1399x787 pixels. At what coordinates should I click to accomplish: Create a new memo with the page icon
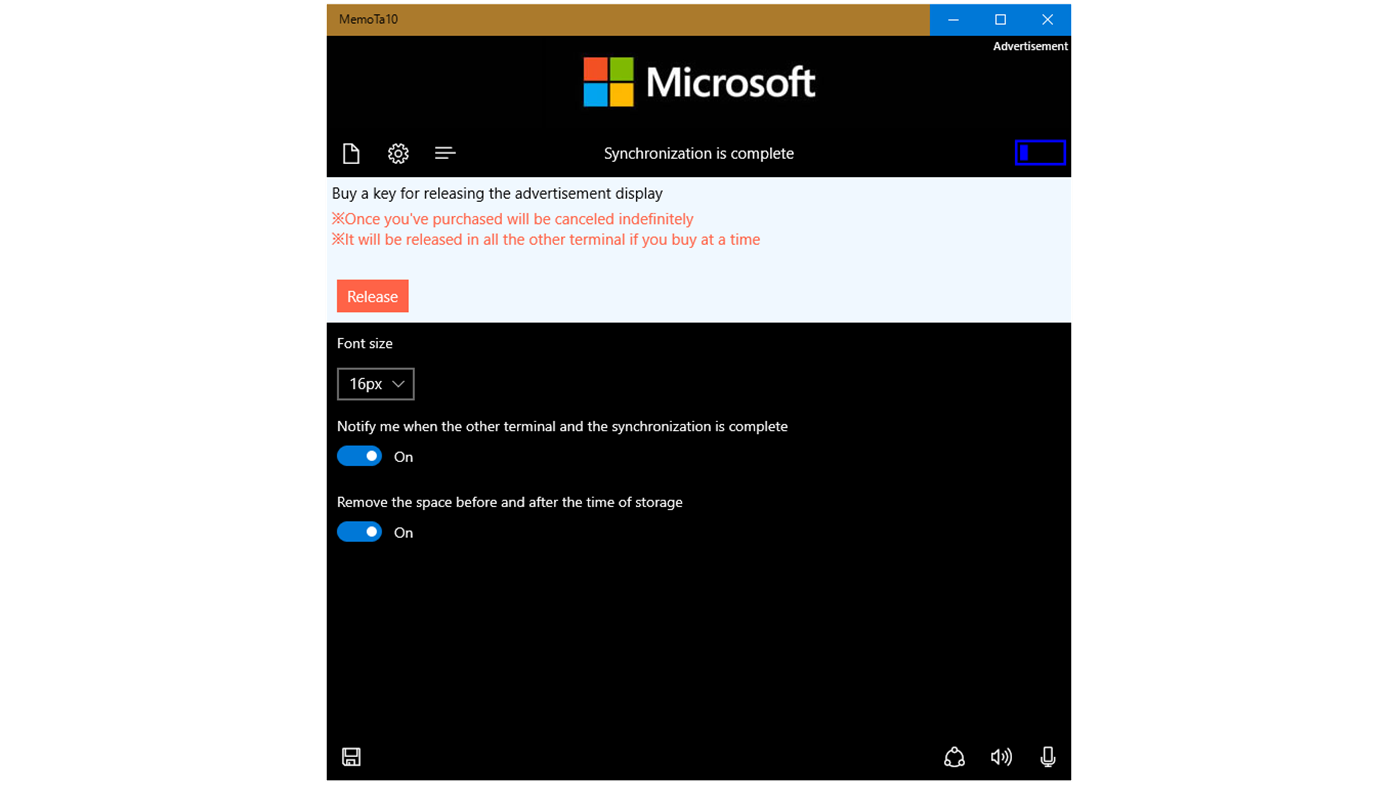351,153
